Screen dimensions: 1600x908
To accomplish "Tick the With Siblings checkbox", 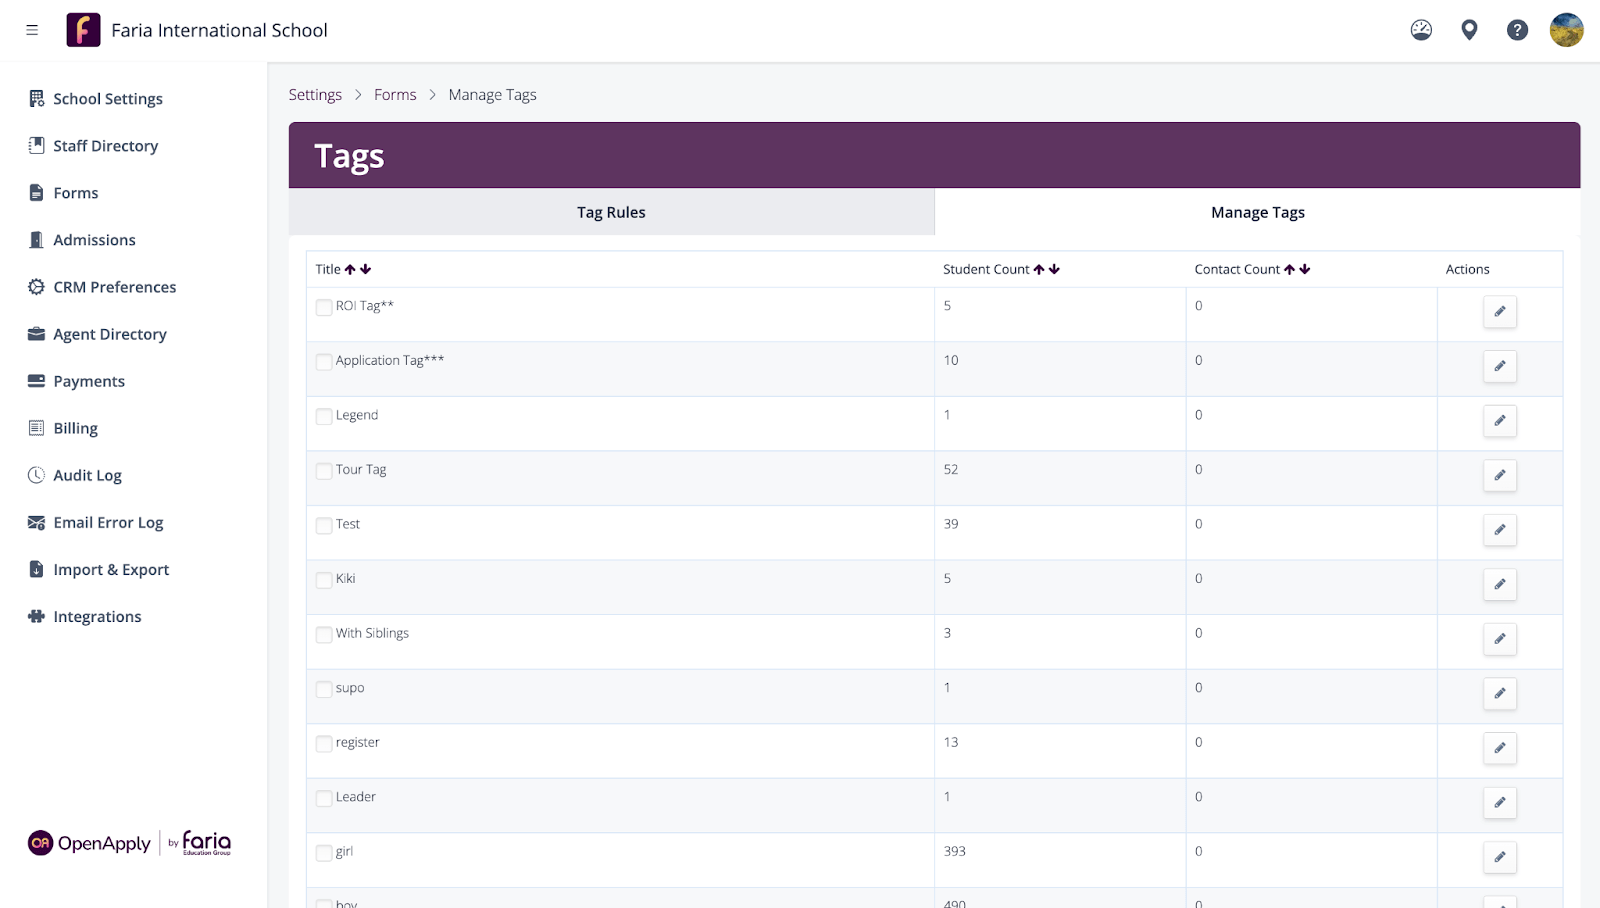I will [324, 635].
